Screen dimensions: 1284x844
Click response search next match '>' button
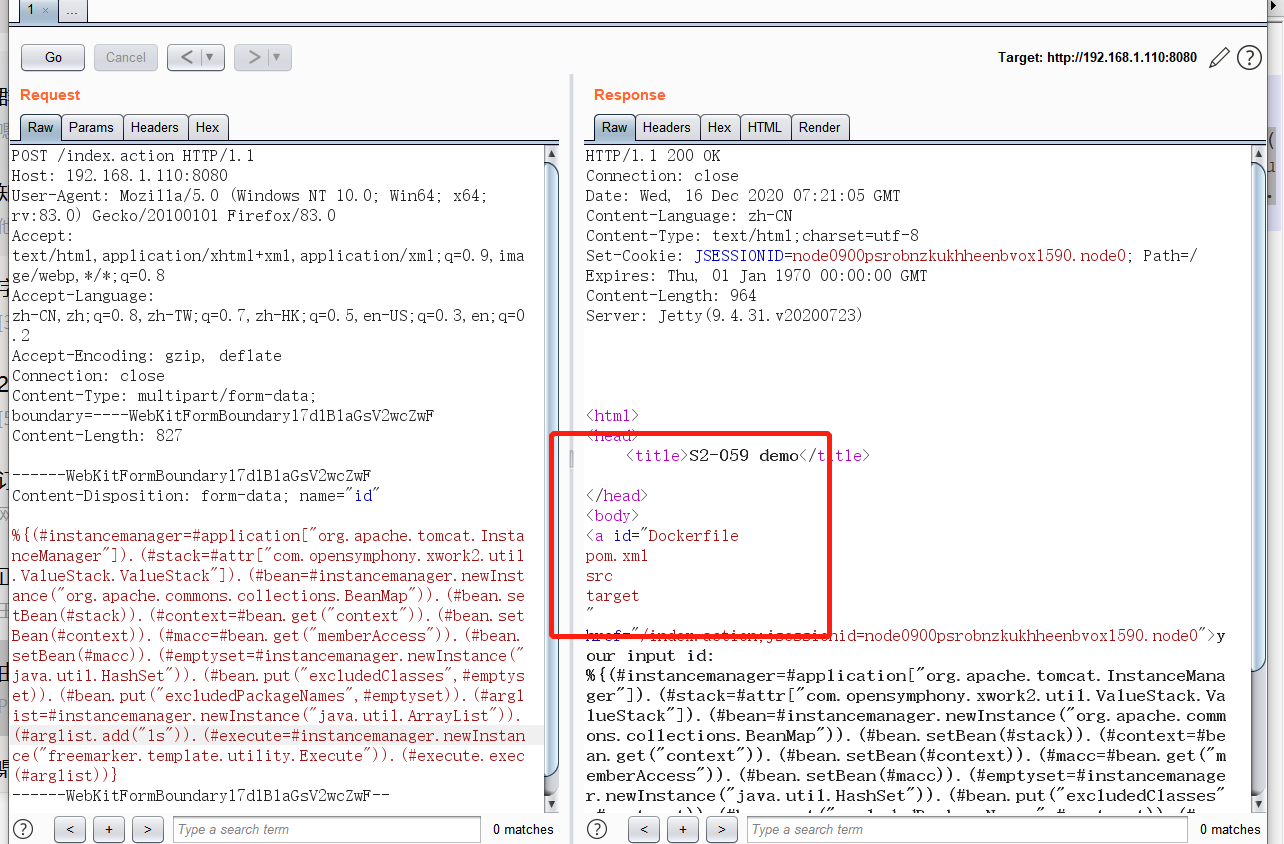pyautogui.click(x=721, y=829)
